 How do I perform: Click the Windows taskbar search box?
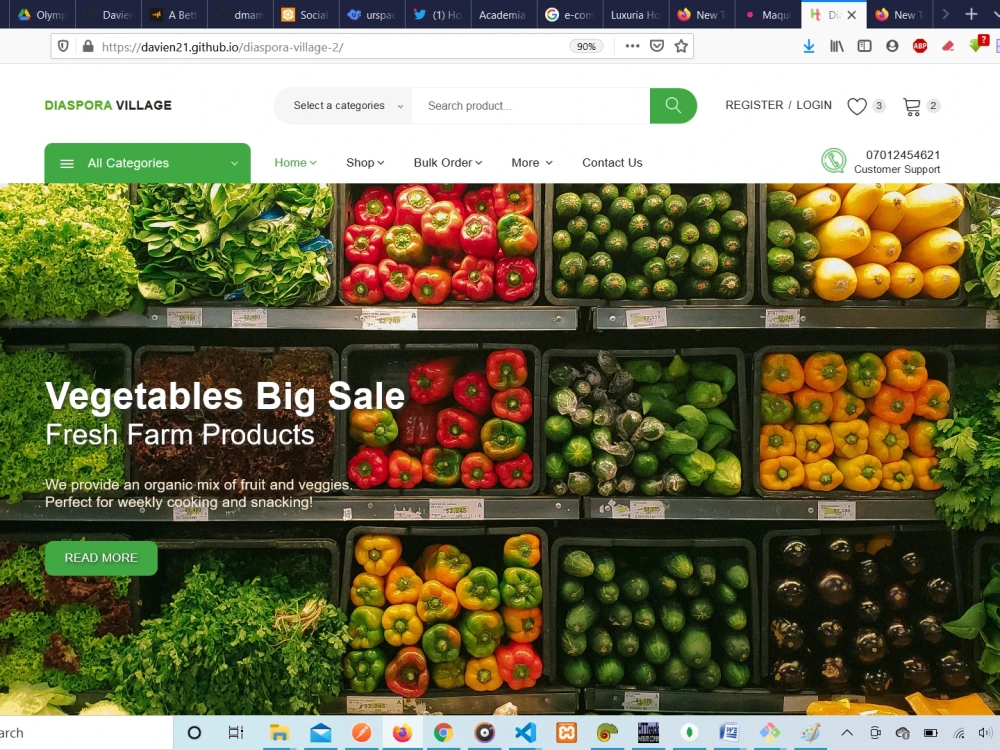coord(86,733)
